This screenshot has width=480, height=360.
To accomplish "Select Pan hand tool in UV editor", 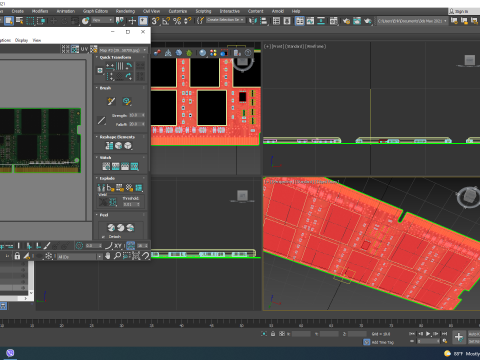I will 108,256.
